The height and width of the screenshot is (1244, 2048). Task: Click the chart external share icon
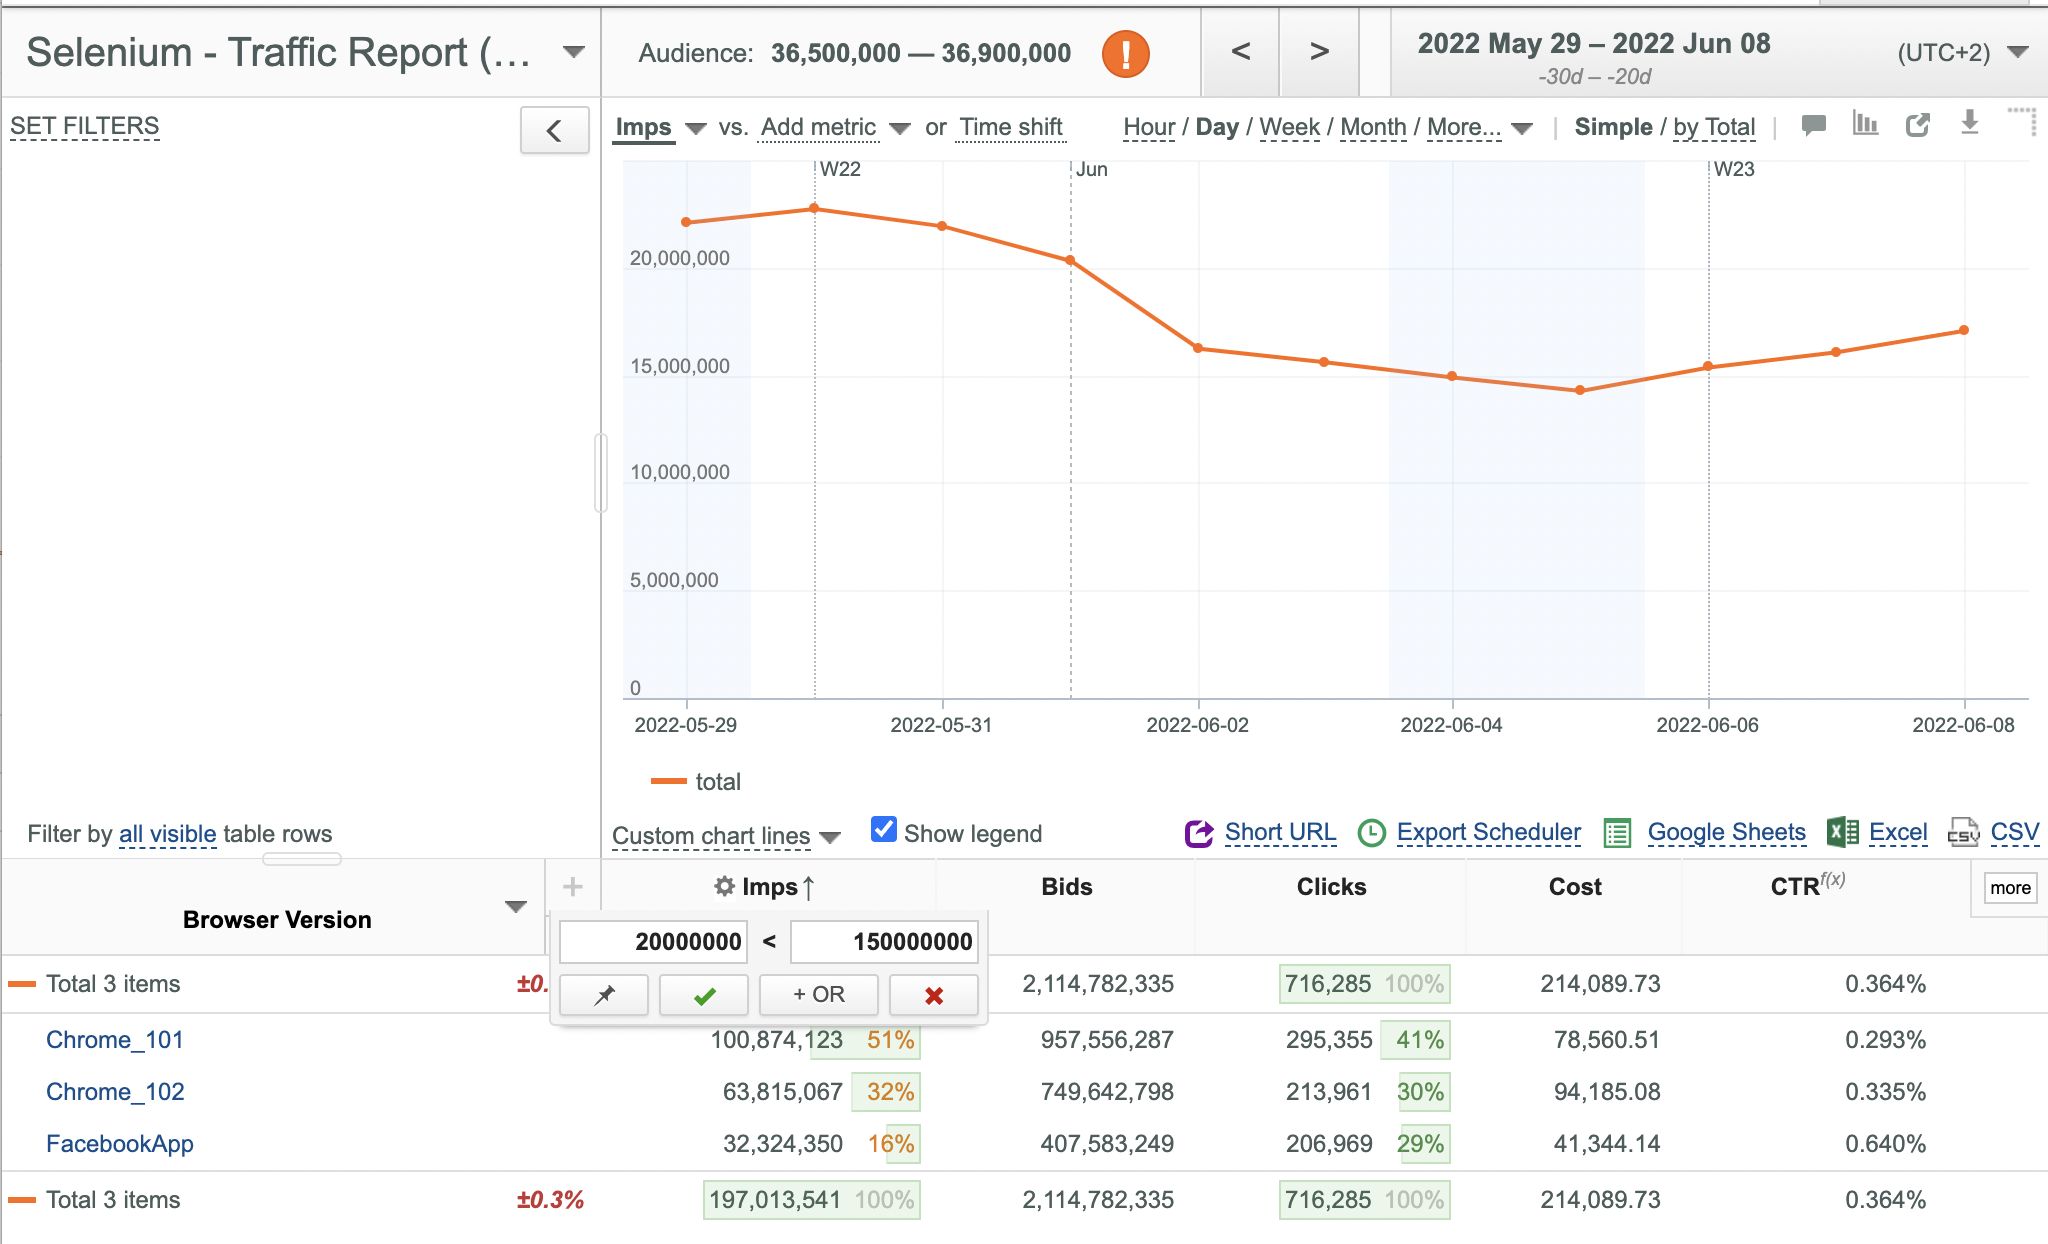[x=1917, y=125]
